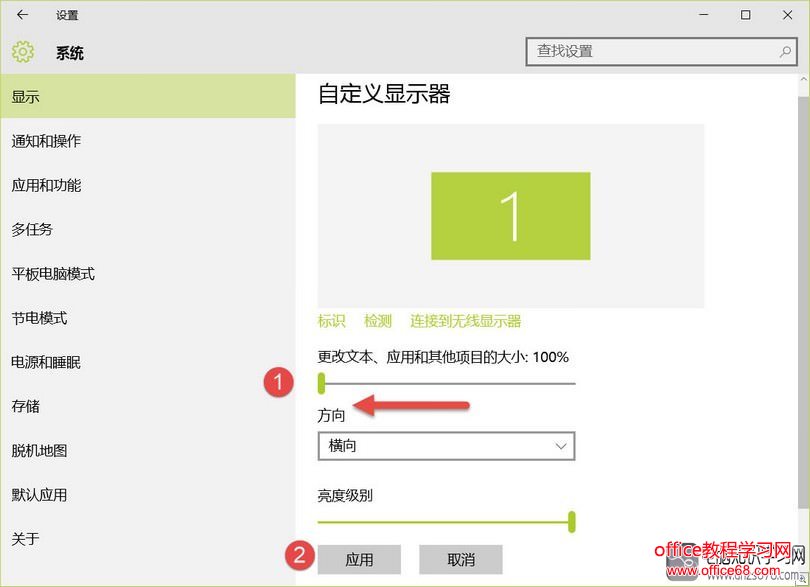This screenshot has width=810, height=587.
Task: Adjust the 亮度级别 brightness slider
Action: [x=571, y=522]
